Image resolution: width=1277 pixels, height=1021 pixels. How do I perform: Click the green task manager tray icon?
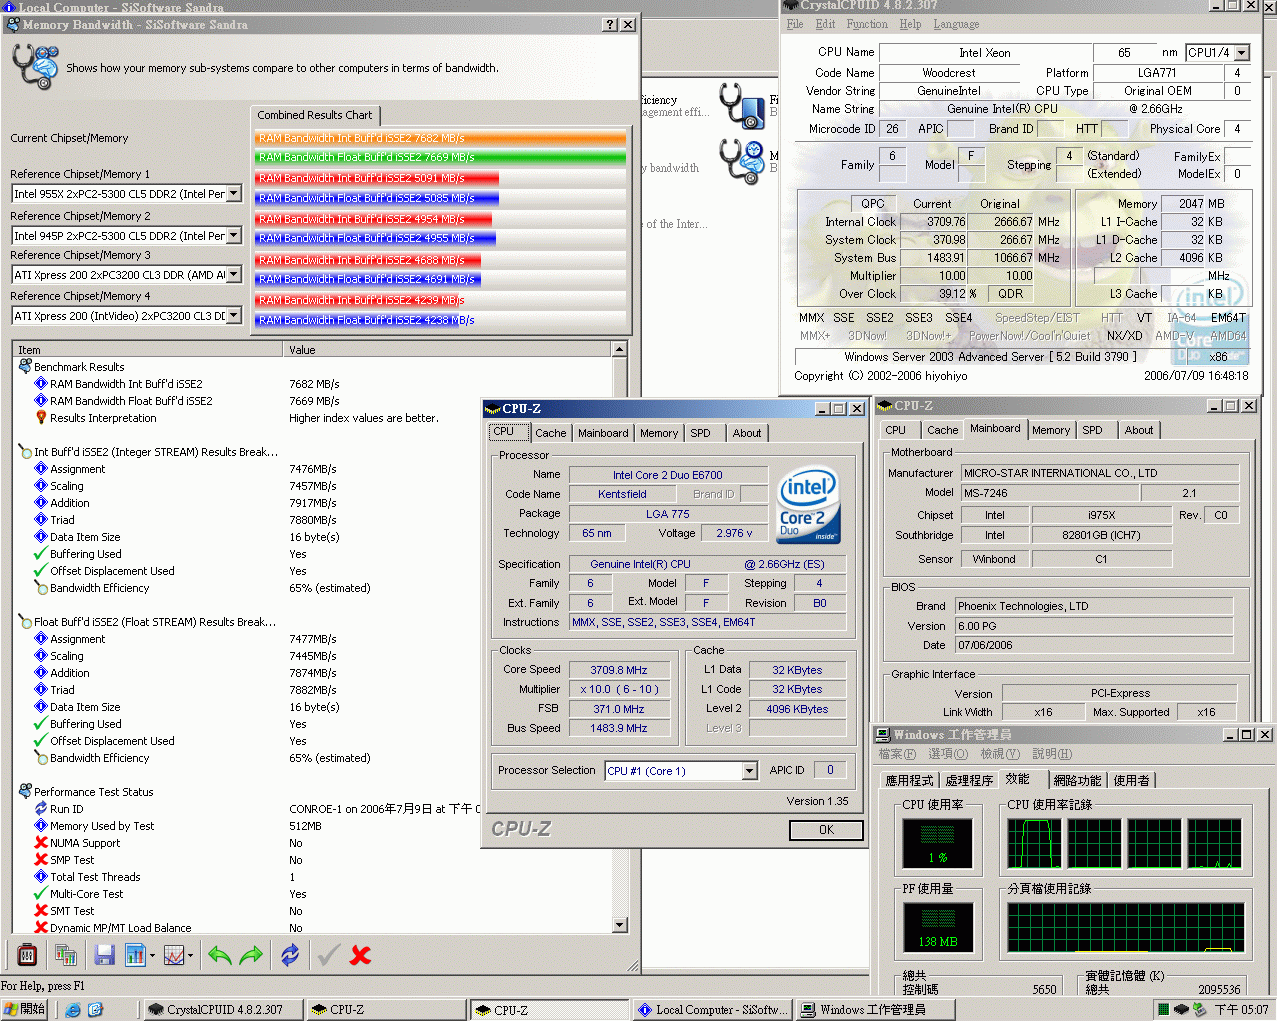tap(1163, 1010)
